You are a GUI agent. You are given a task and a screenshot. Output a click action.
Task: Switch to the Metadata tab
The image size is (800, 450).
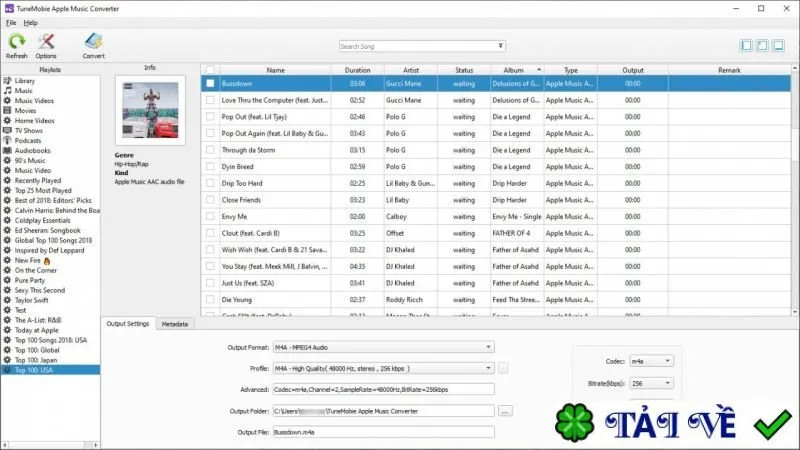[x=174, y=324]
